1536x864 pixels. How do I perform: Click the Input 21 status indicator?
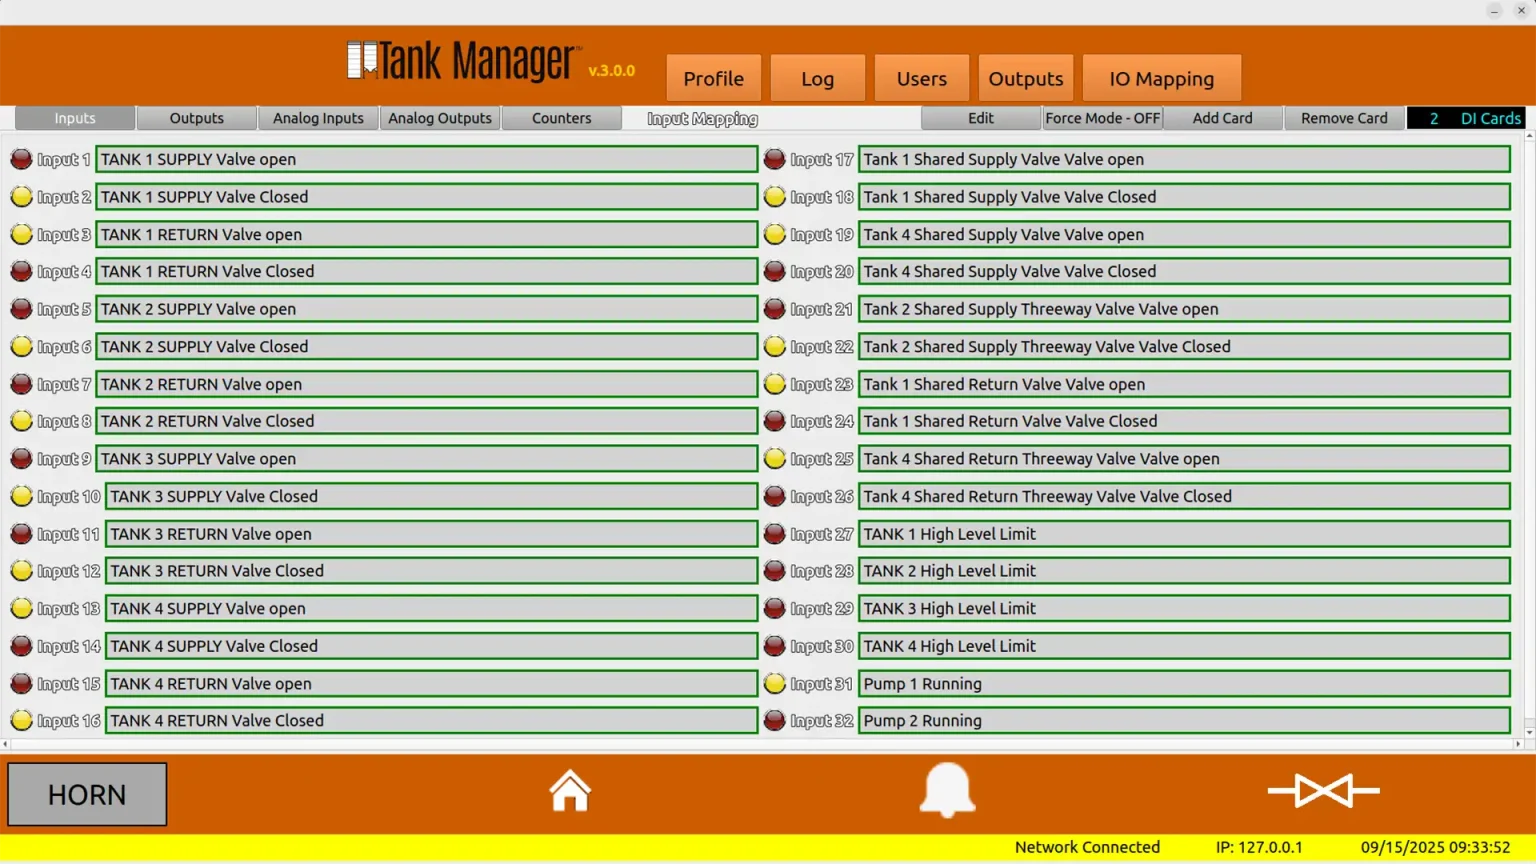(x=774, y=309)
